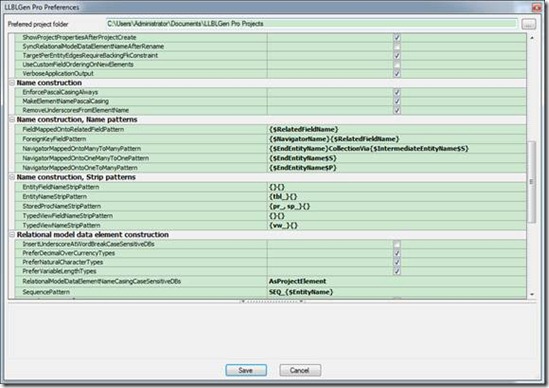Toggle VerboseApplicationOutput checkbox
Image resolution: width=549 pixels, height=388 pixels.
pos(397,74)
